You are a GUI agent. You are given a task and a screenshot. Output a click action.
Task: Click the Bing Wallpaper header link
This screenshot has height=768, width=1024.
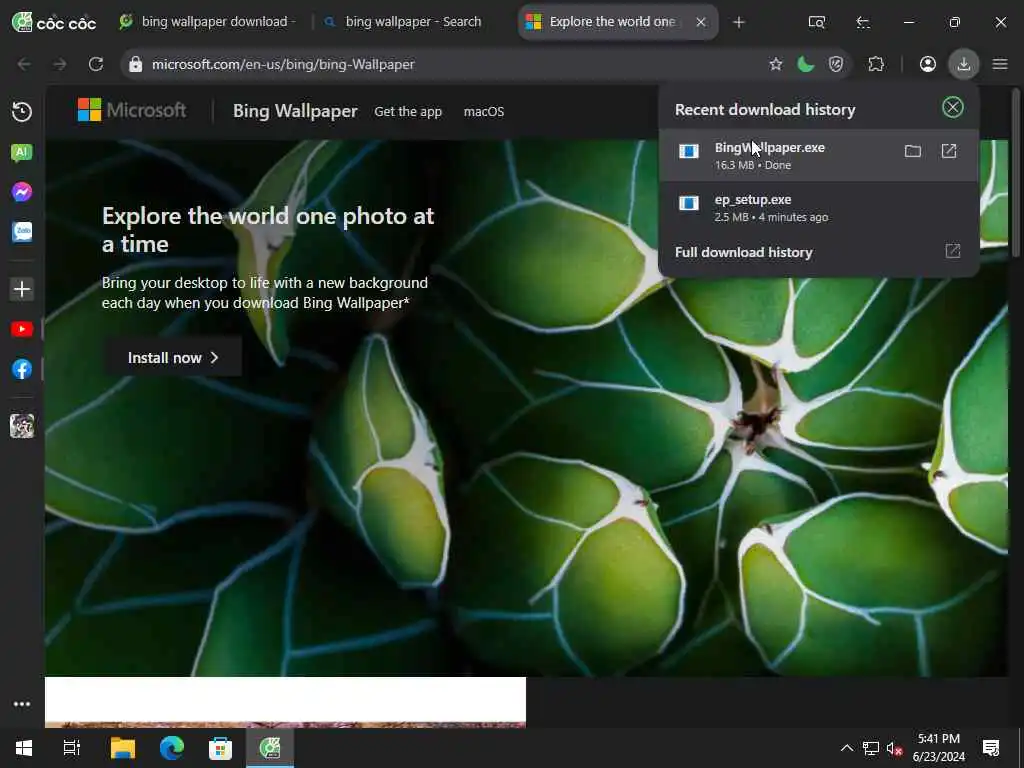(x=295, y=111)
